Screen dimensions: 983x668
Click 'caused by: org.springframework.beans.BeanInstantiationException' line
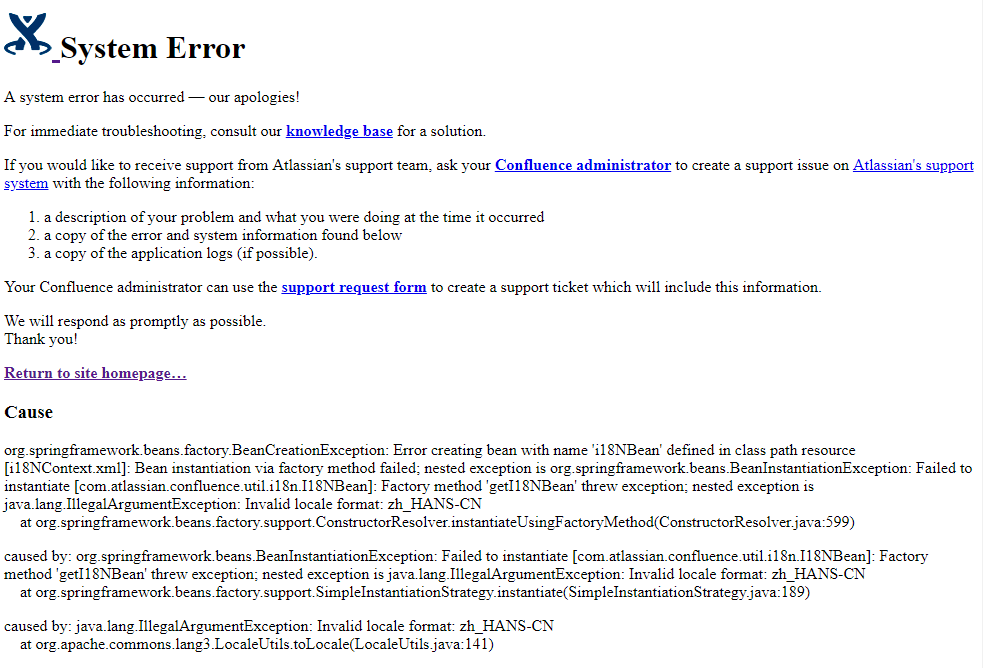point(466,556)
